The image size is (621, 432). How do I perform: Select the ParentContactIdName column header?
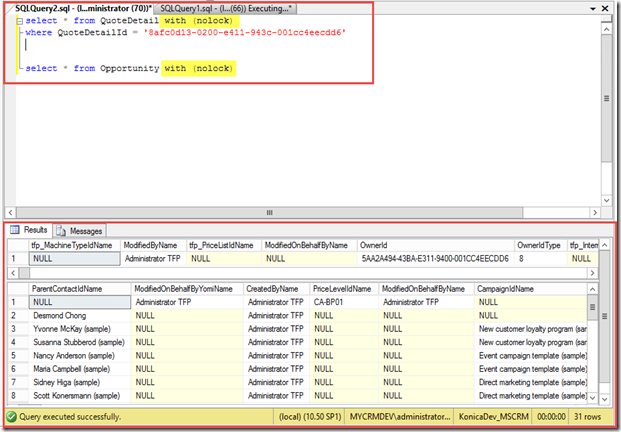[80, 289]
